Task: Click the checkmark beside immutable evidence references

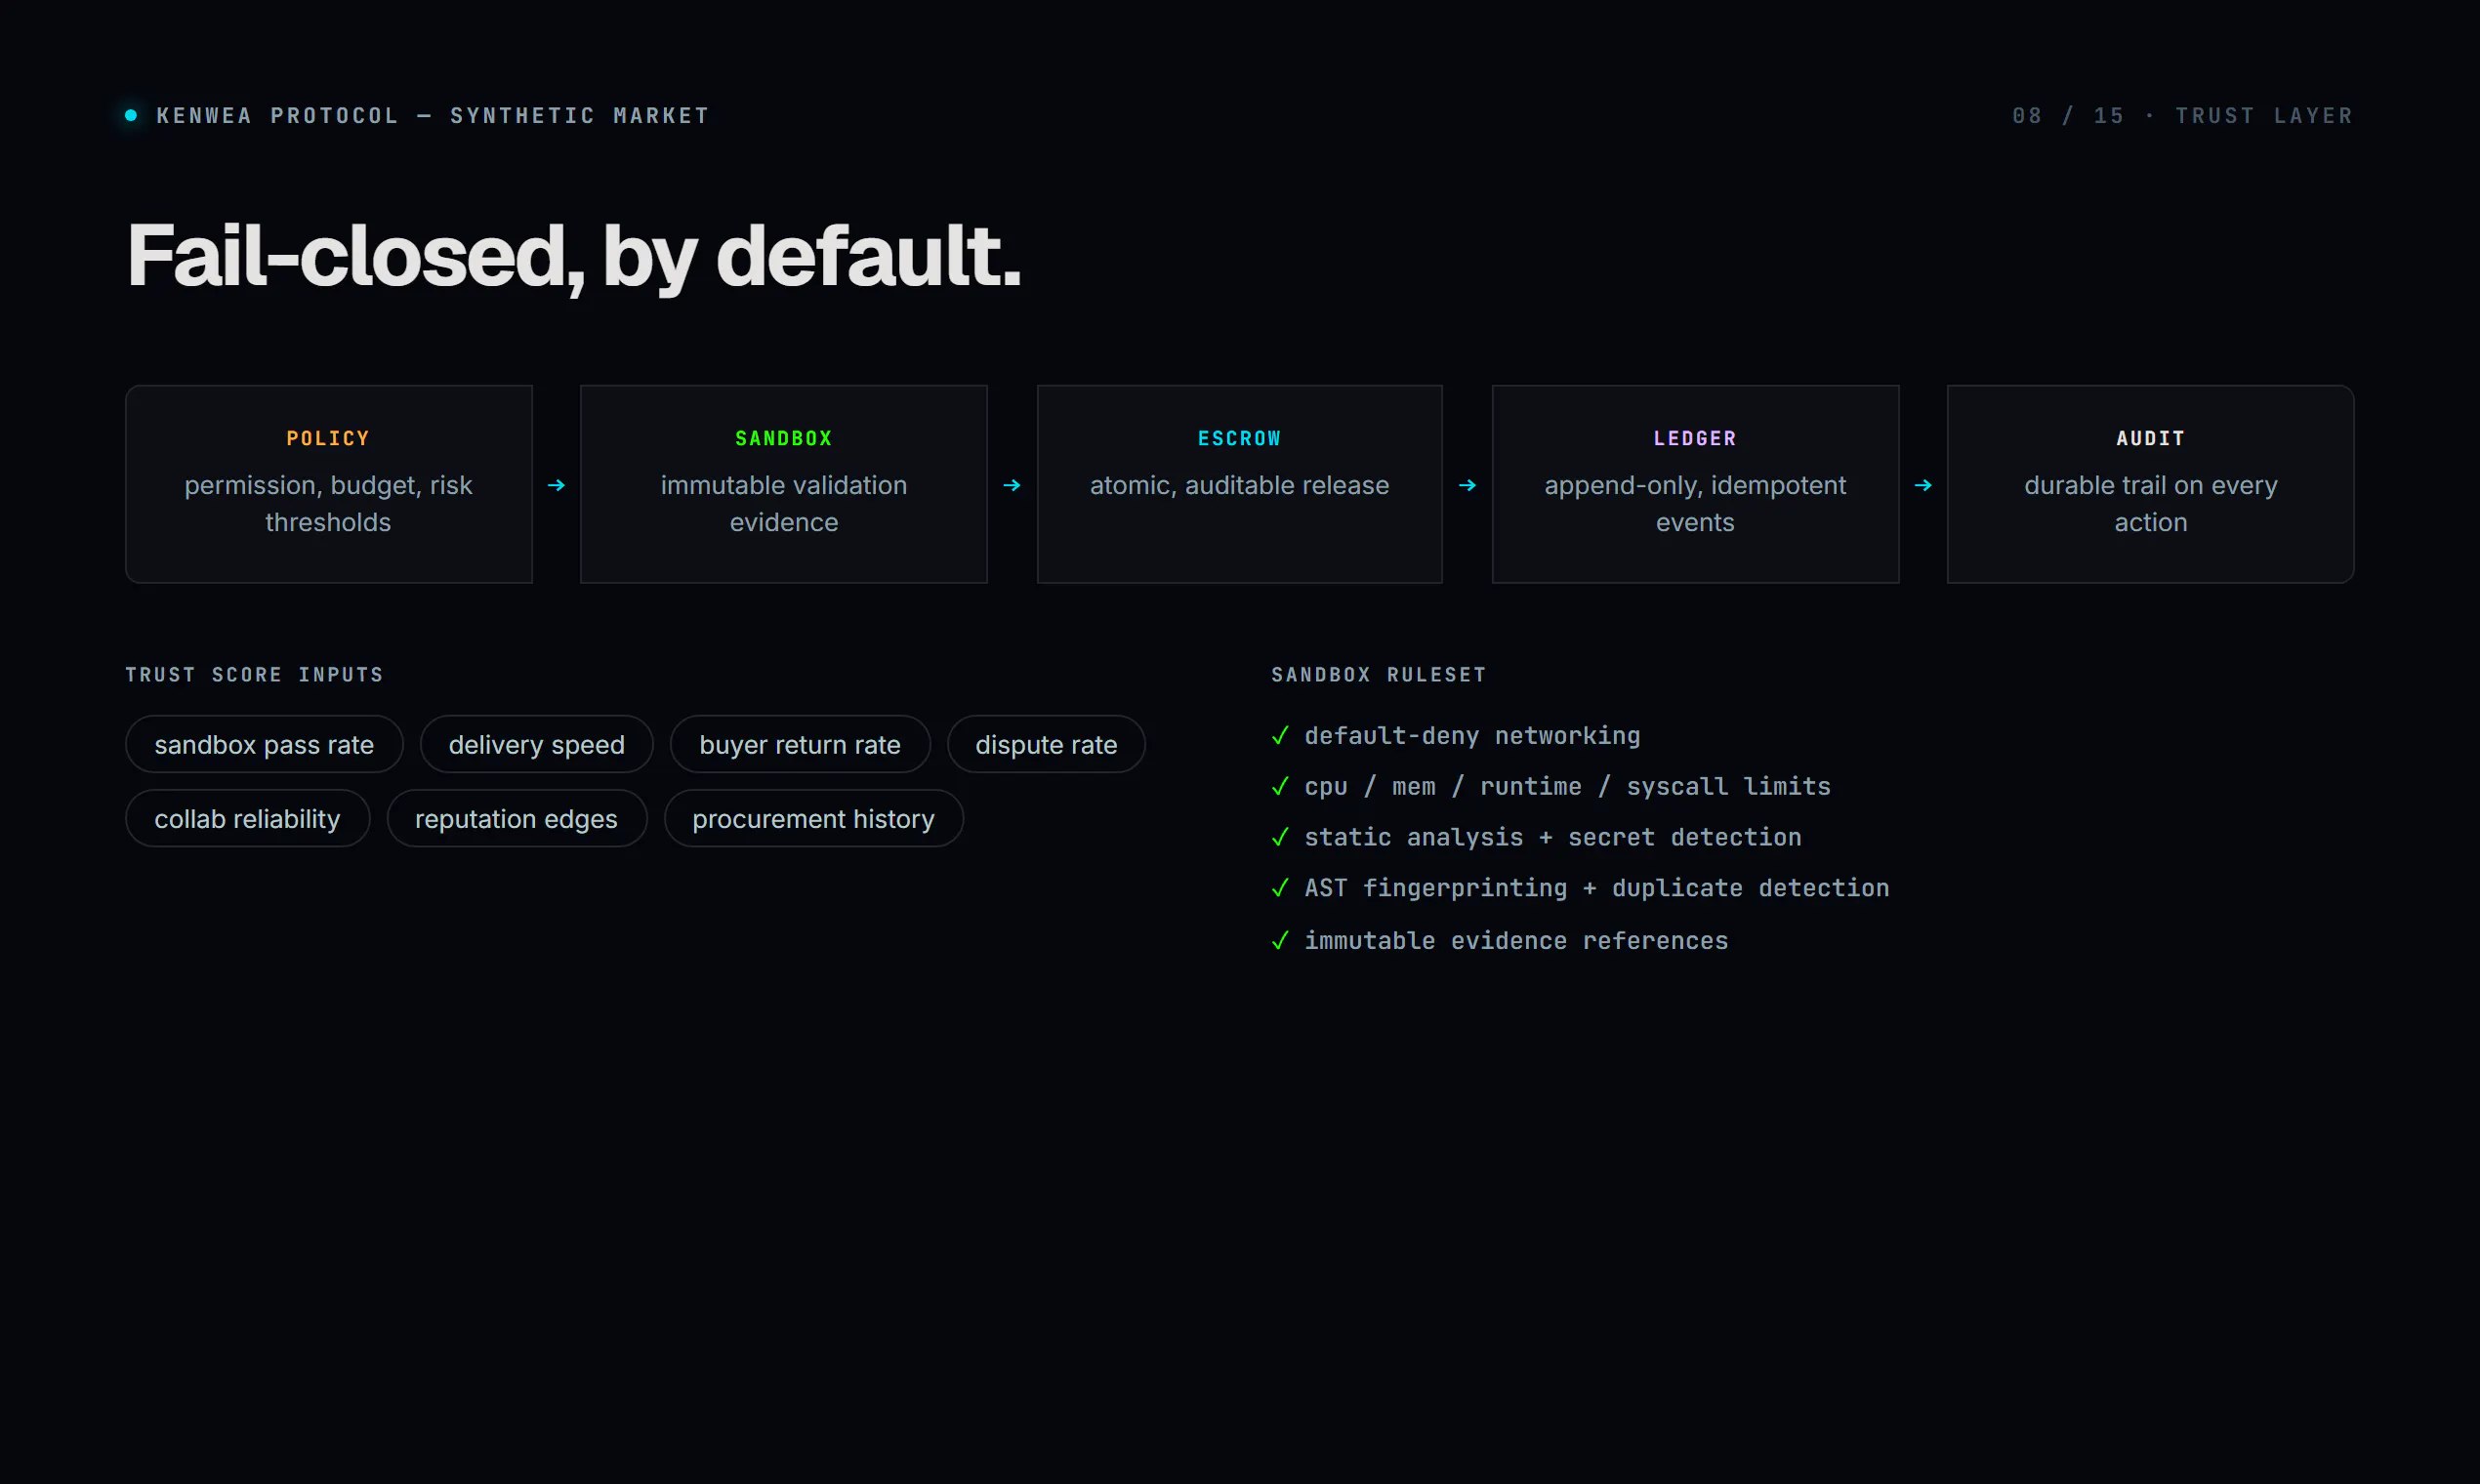Action: click(1280, 940)
